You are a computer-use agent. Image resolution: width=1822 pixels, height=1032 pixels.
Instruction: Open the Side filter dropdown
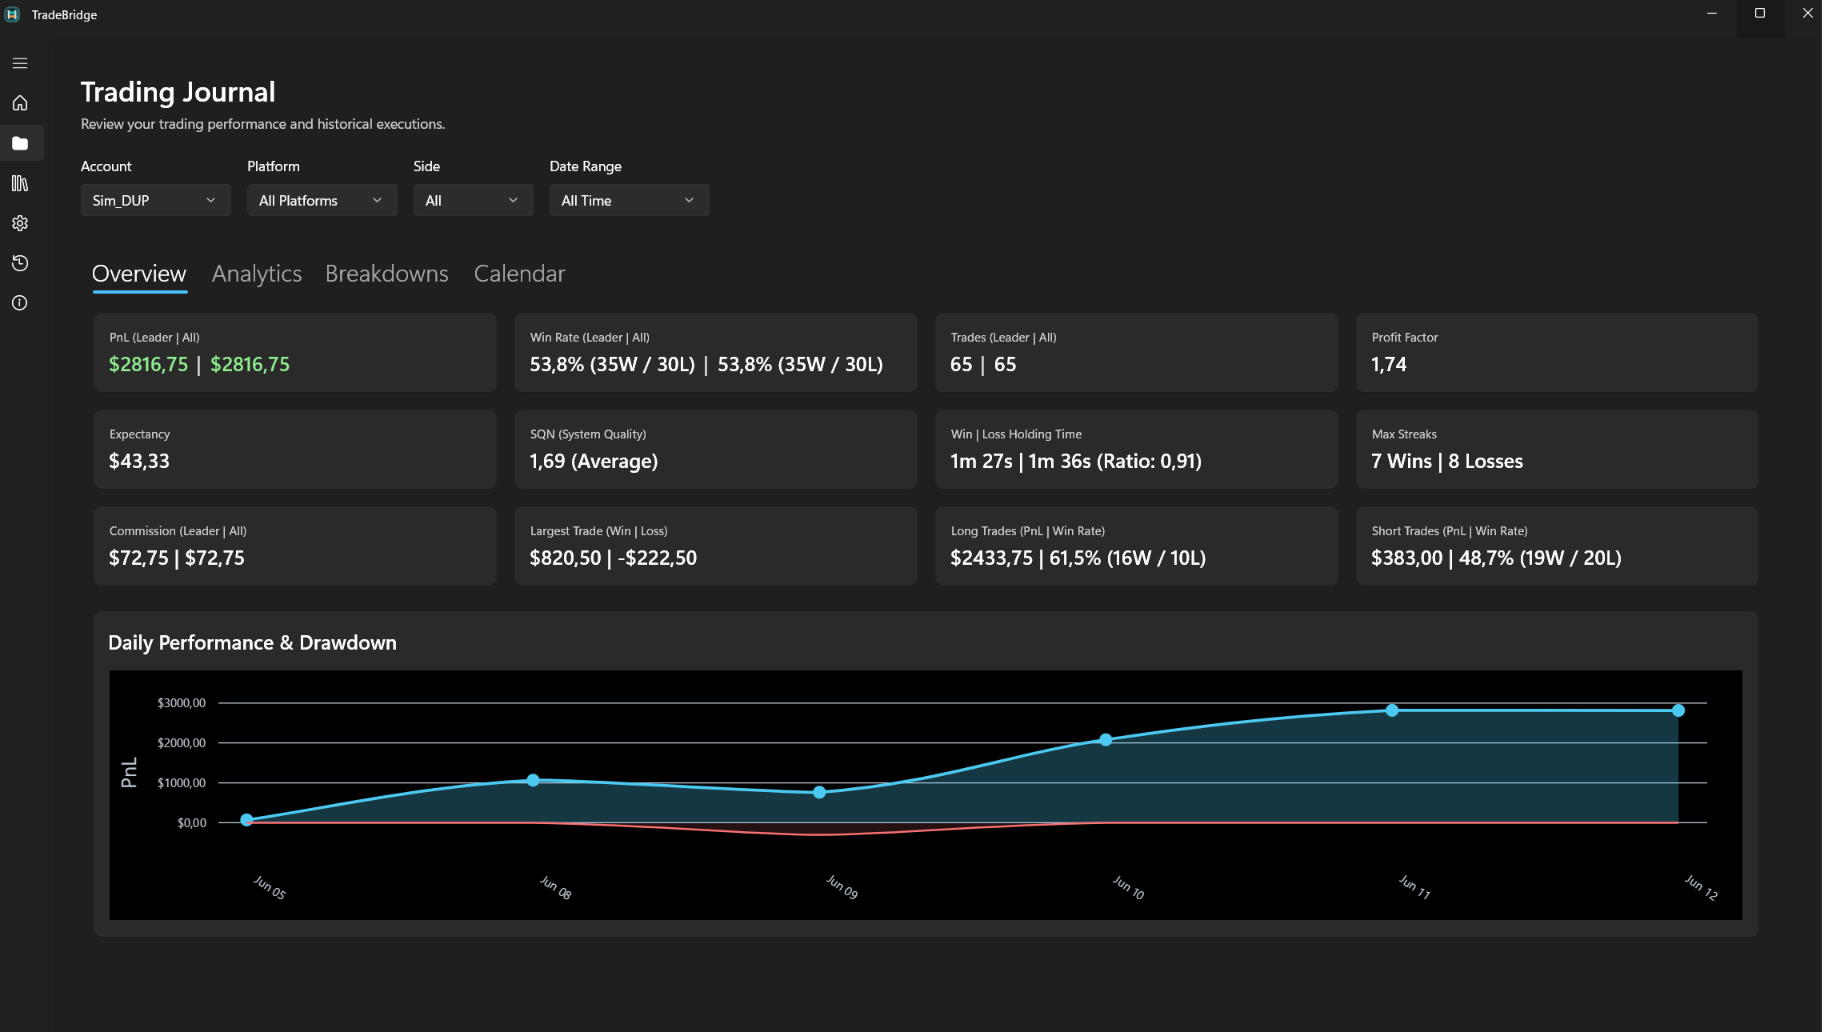pyautogui.click(x=473, y=200)
